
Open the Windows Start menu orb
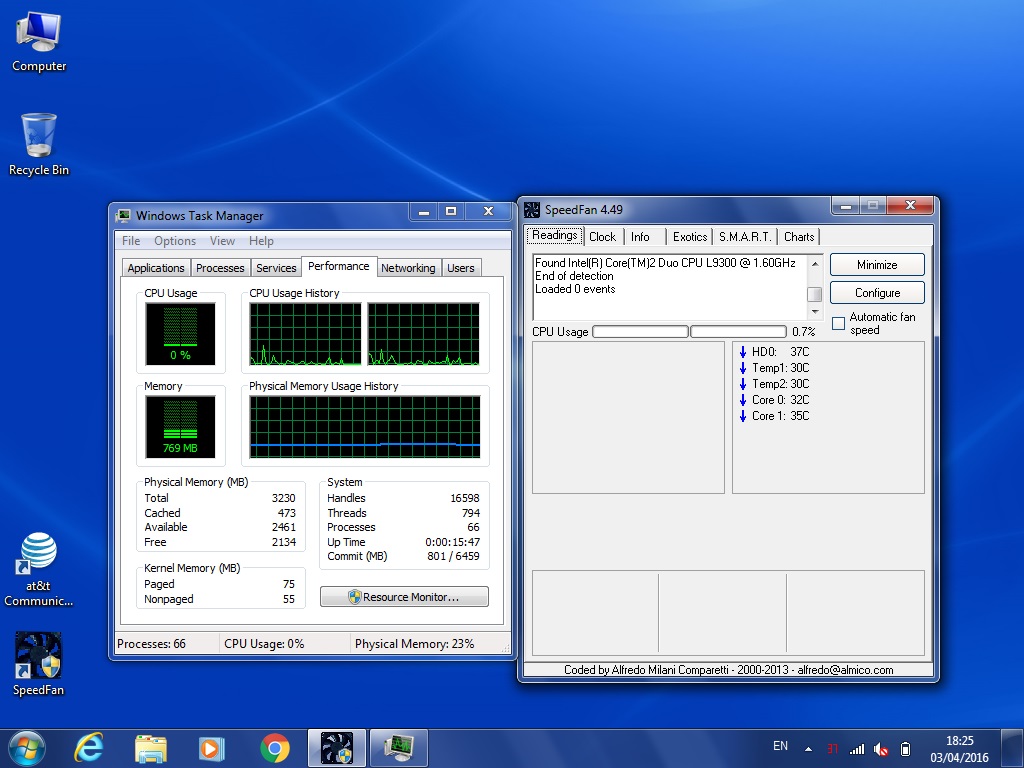[x=26, y=748]
